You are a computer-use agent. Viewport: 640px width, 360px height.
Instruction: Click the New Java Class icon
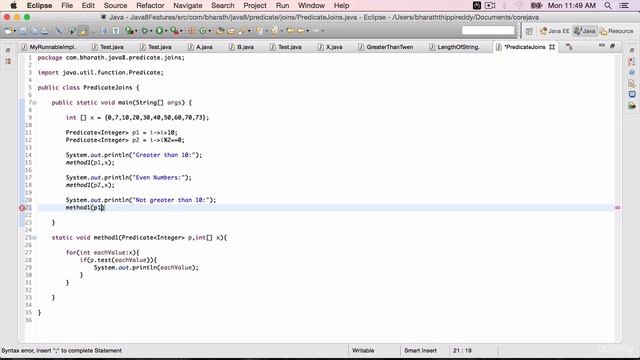[x=203, y=31]
